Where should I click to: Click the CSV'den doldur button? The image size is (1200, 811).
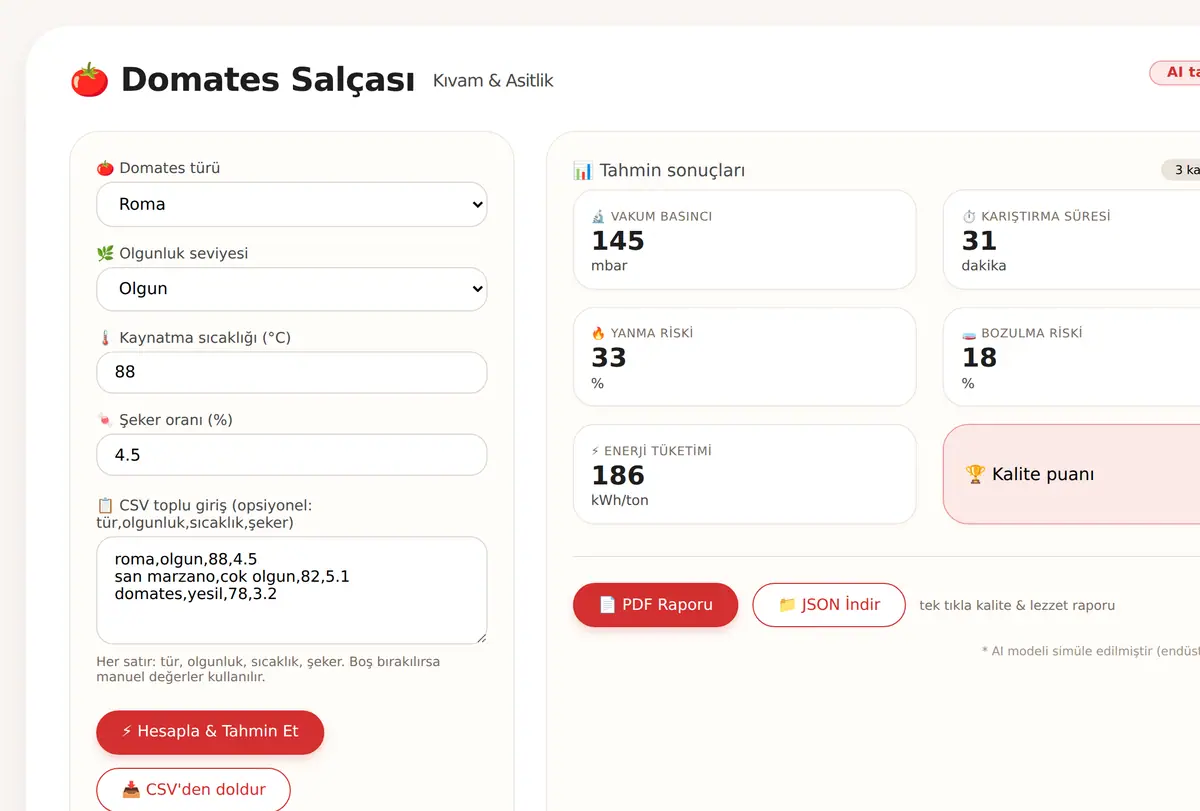click(x=194, y=790)
